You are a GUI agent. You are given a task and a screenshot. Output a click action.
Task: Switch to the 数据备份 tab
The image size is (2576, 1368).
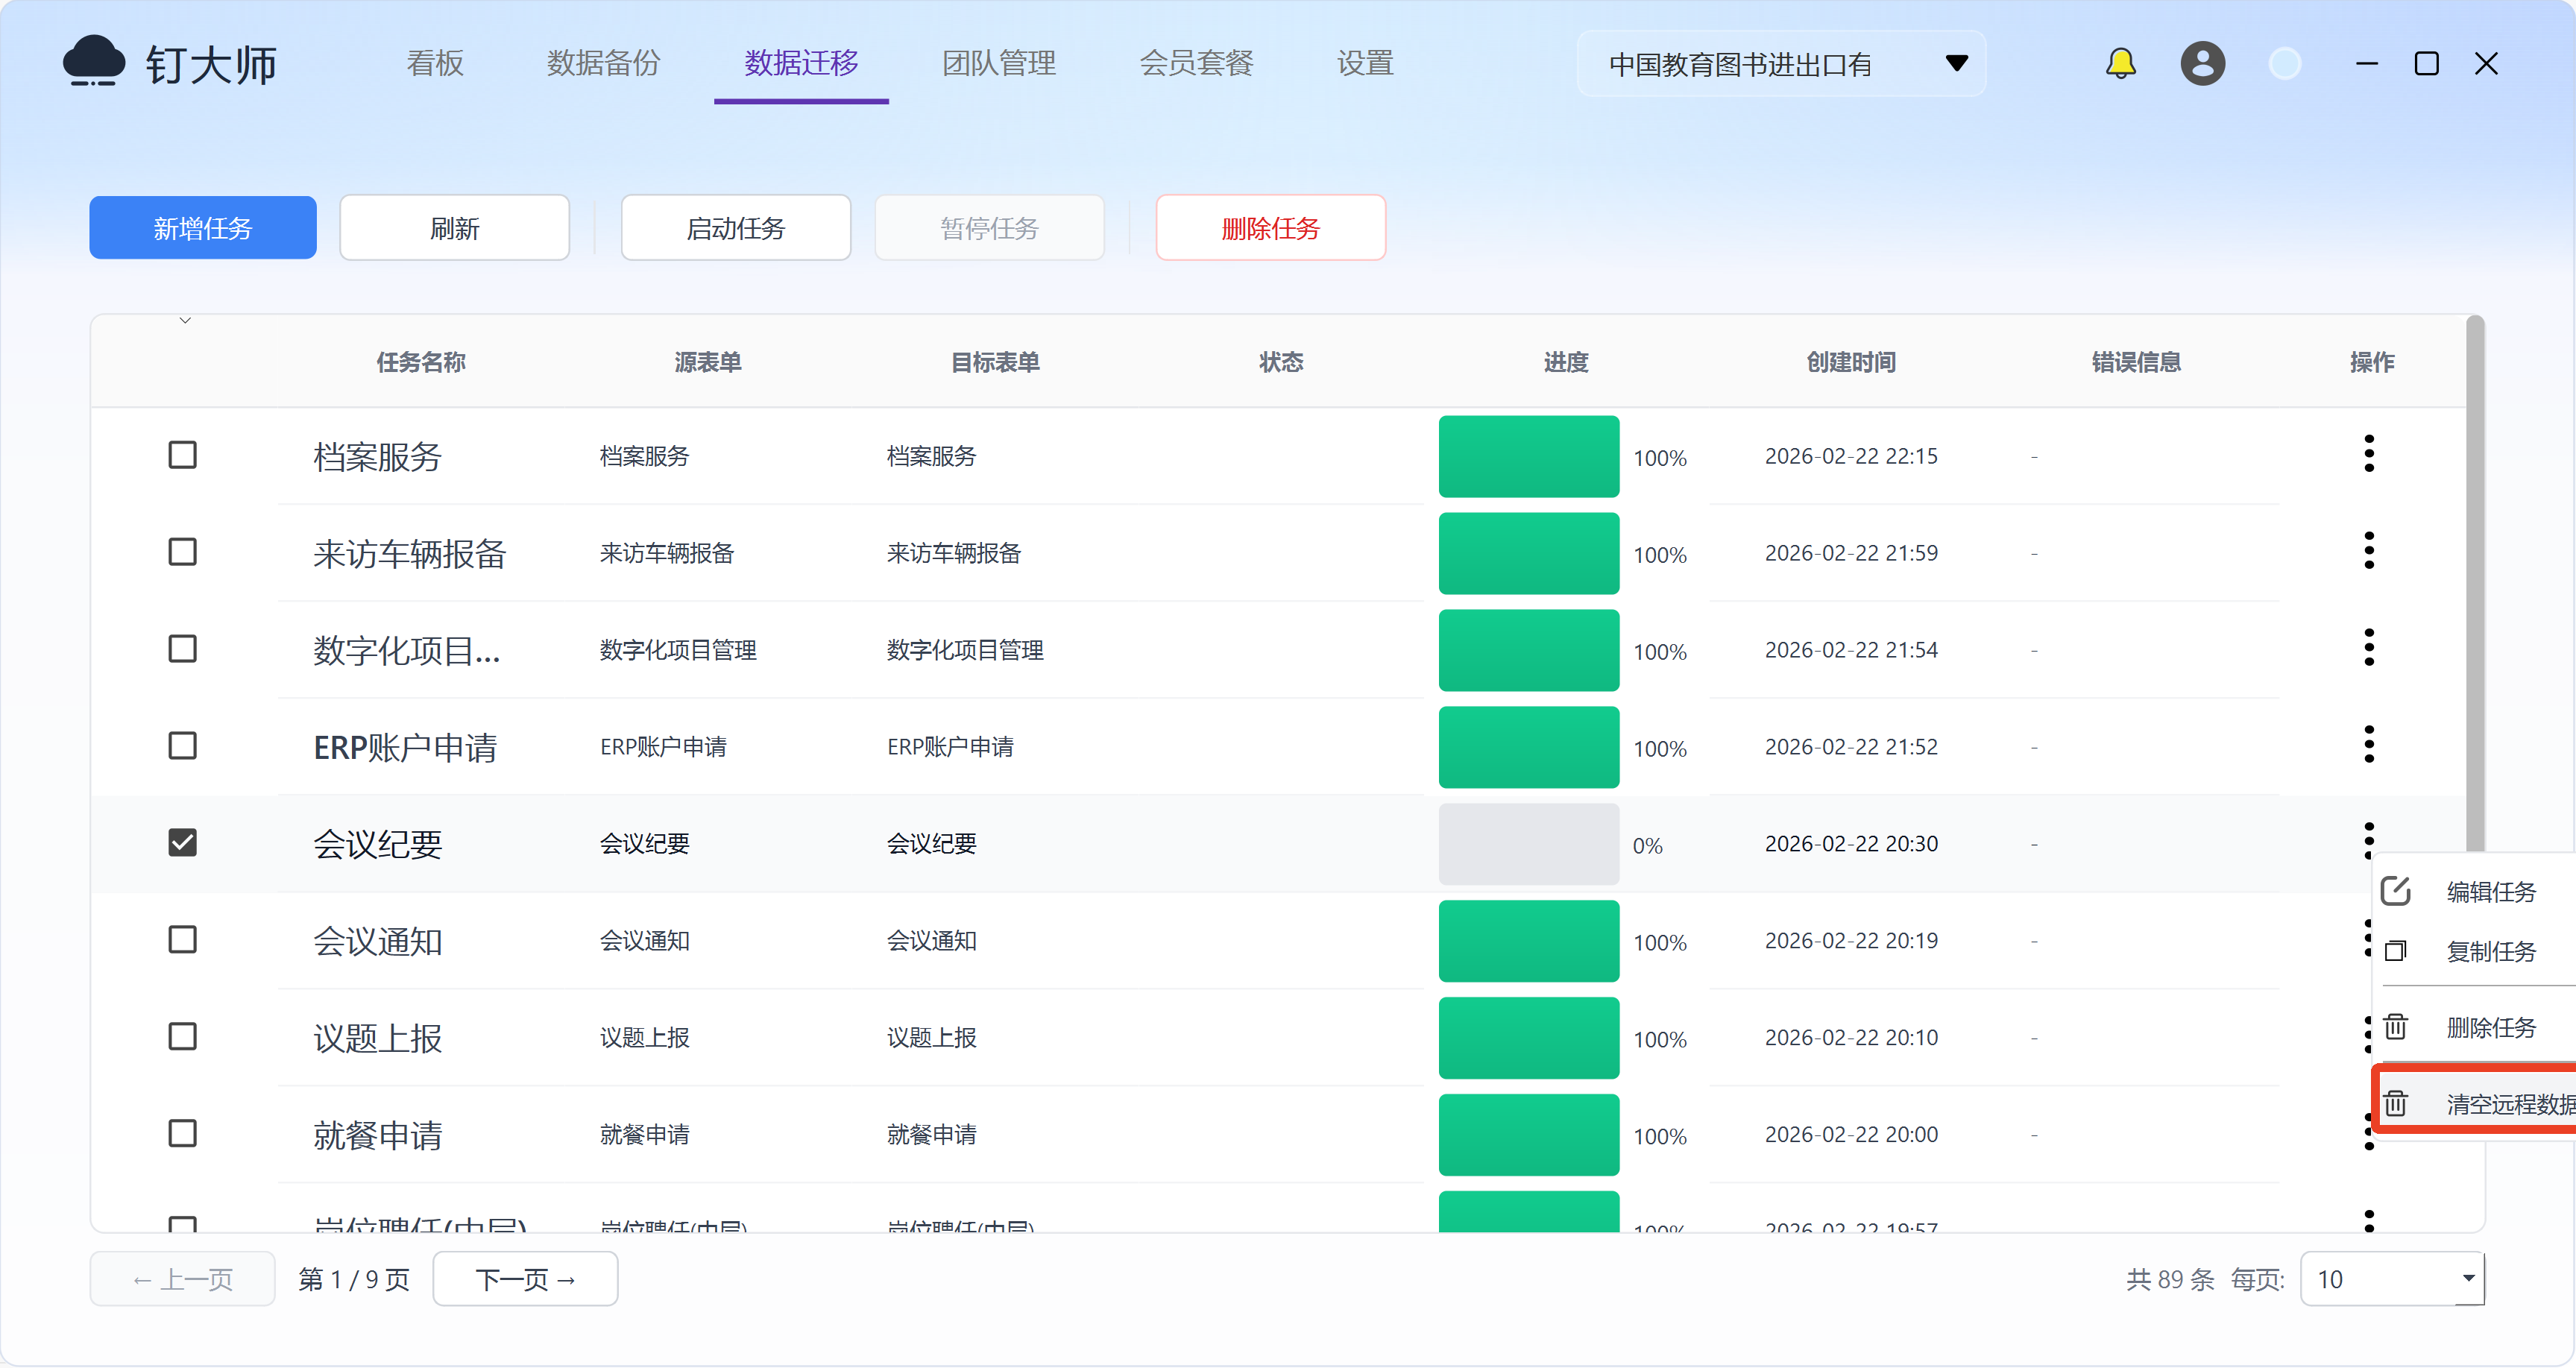(603, 63)
